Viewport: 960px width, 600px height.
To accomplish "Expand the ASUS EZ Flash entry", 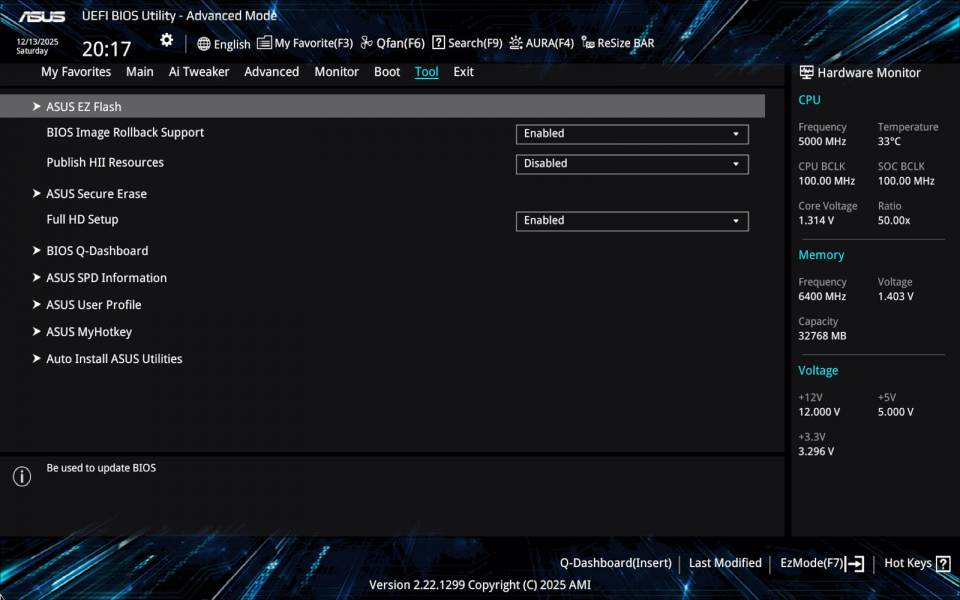I will coord(84,107).
